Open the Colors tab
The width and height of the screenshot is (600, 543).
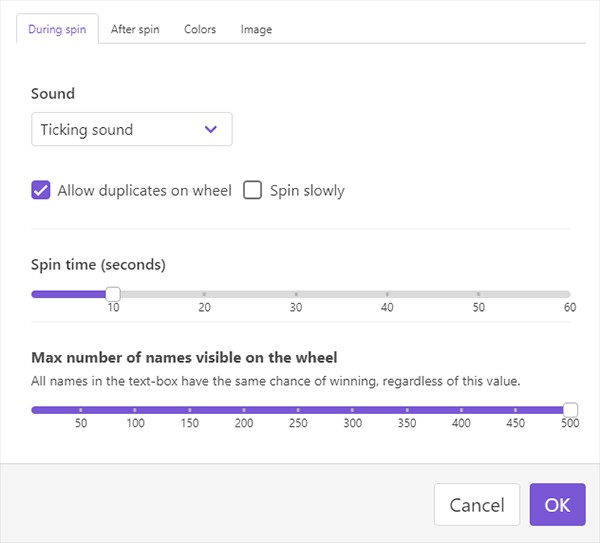coord(200,29)
